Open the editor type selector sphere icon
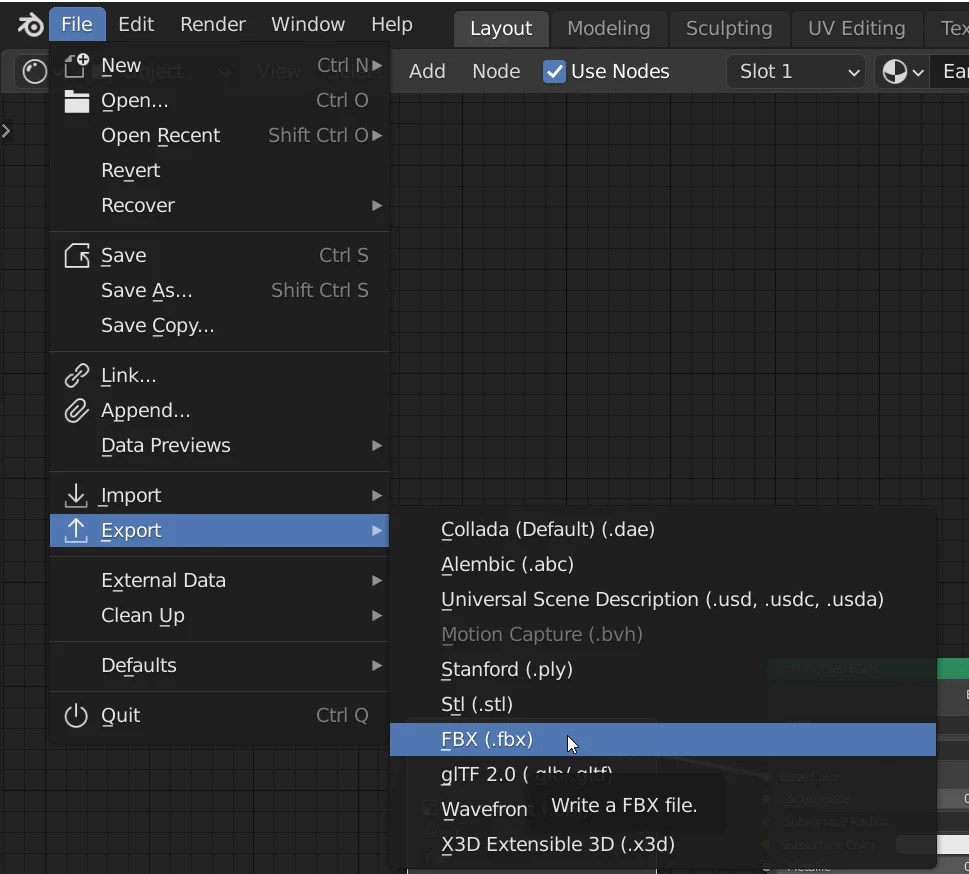The width and height of the screenshot is (969, 874). point(35,72)
